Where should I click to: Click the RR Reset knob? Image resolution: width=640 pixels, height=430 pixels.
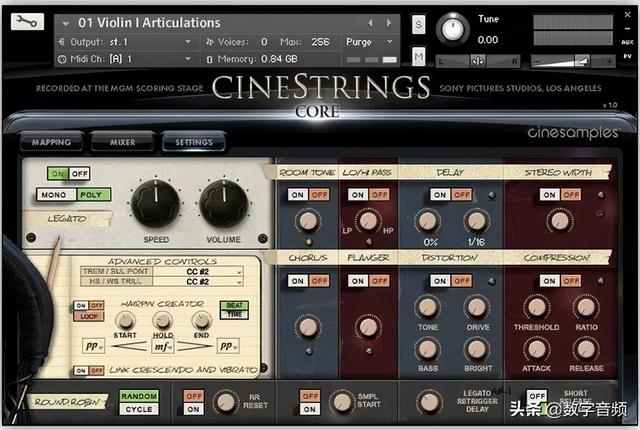pos(226,403)
